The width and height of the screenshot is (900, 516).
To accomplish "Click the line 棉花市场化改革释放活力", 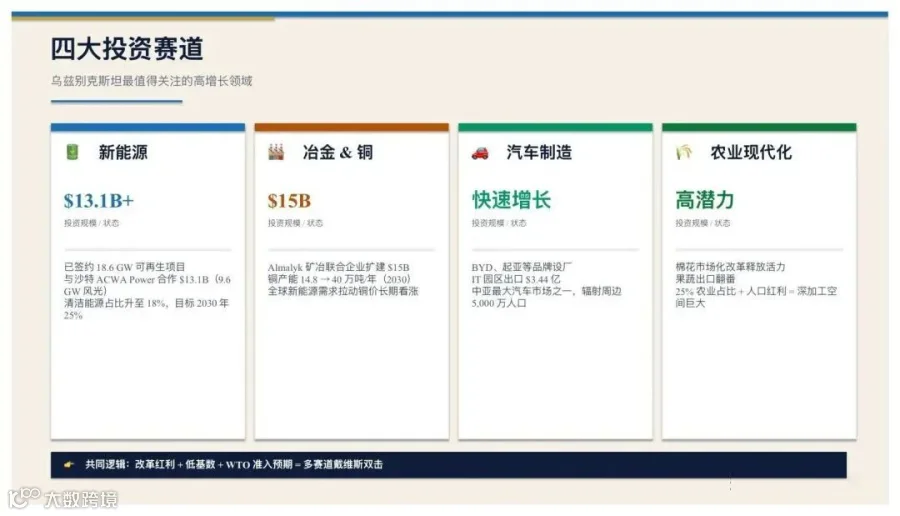I will (x=730, y=267).
